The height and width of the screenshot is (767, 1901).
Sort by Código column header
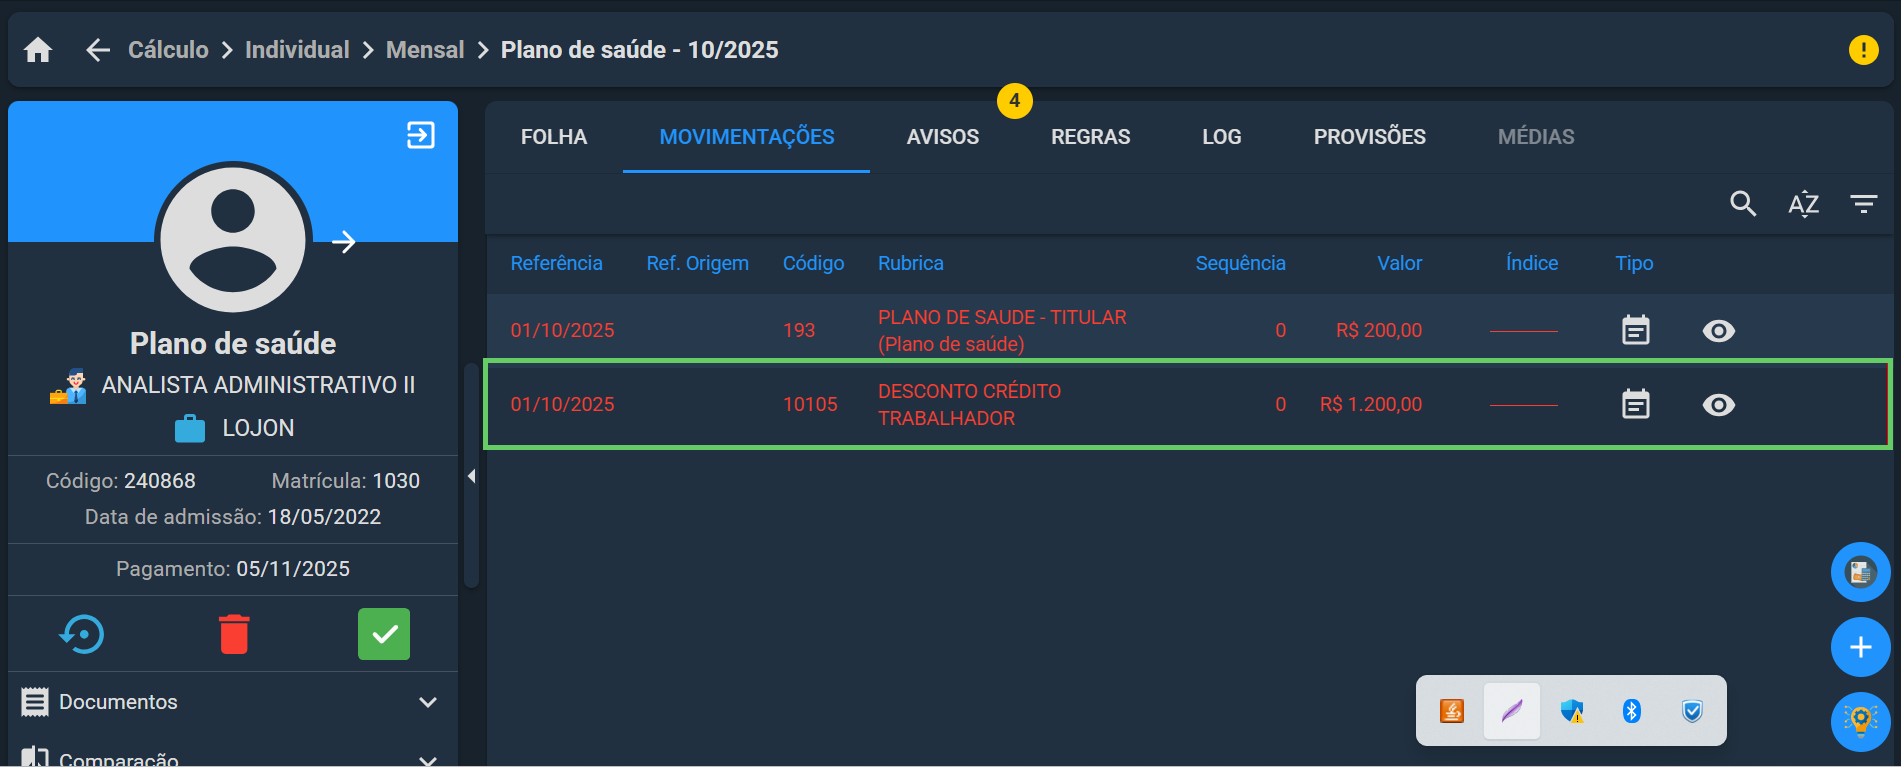click(x=813, y=263)
